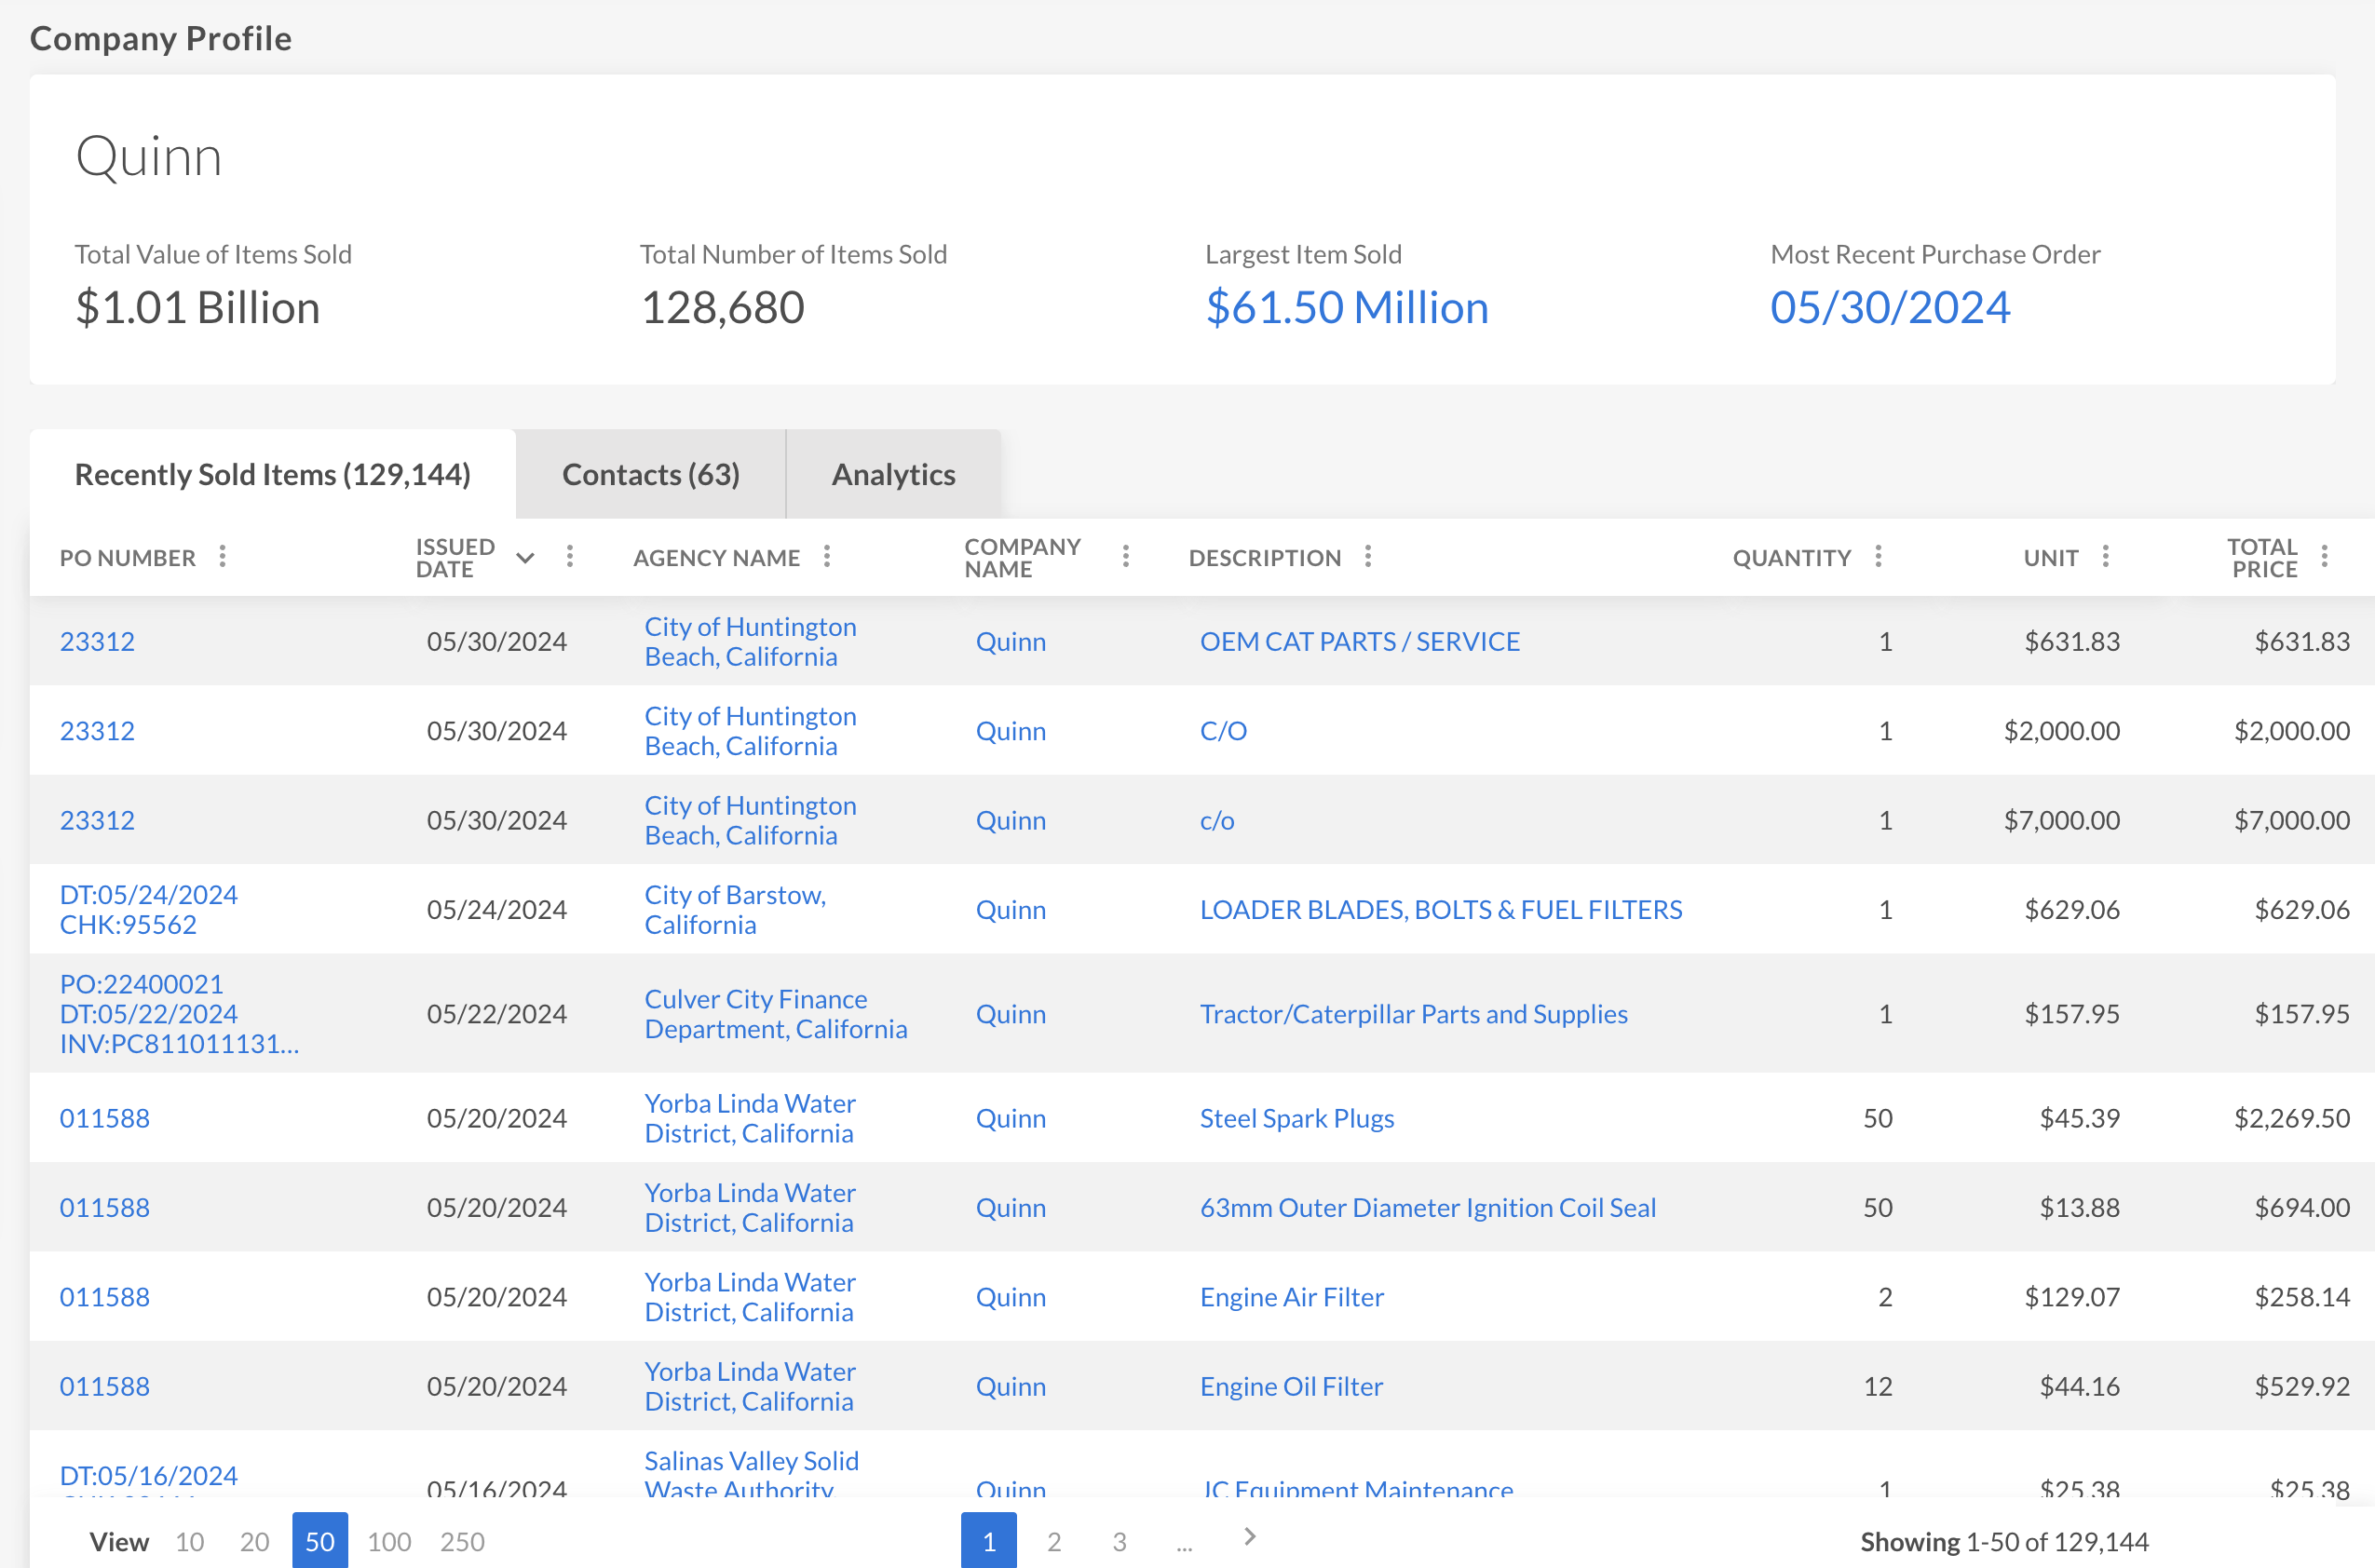
Task: Open PO Number column options menu
Action: (222, 557)
